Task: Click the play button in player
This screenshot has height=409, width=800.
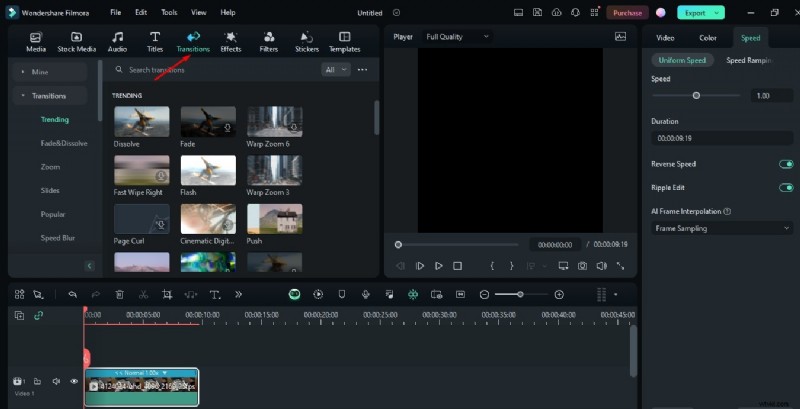Action: 438,266
